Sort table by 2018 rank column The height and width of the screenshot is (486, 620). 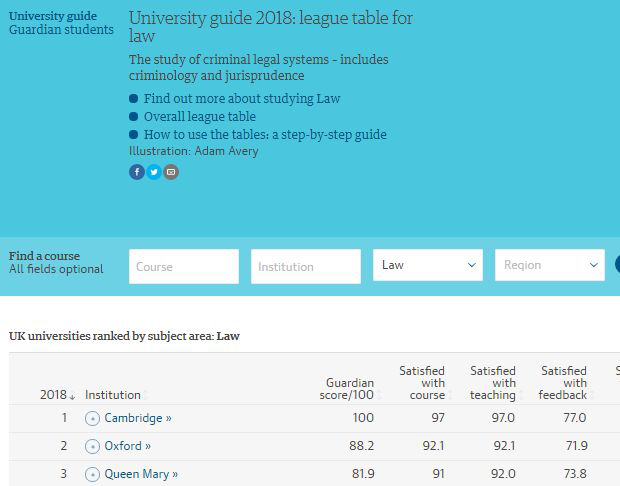coord(57,395)
